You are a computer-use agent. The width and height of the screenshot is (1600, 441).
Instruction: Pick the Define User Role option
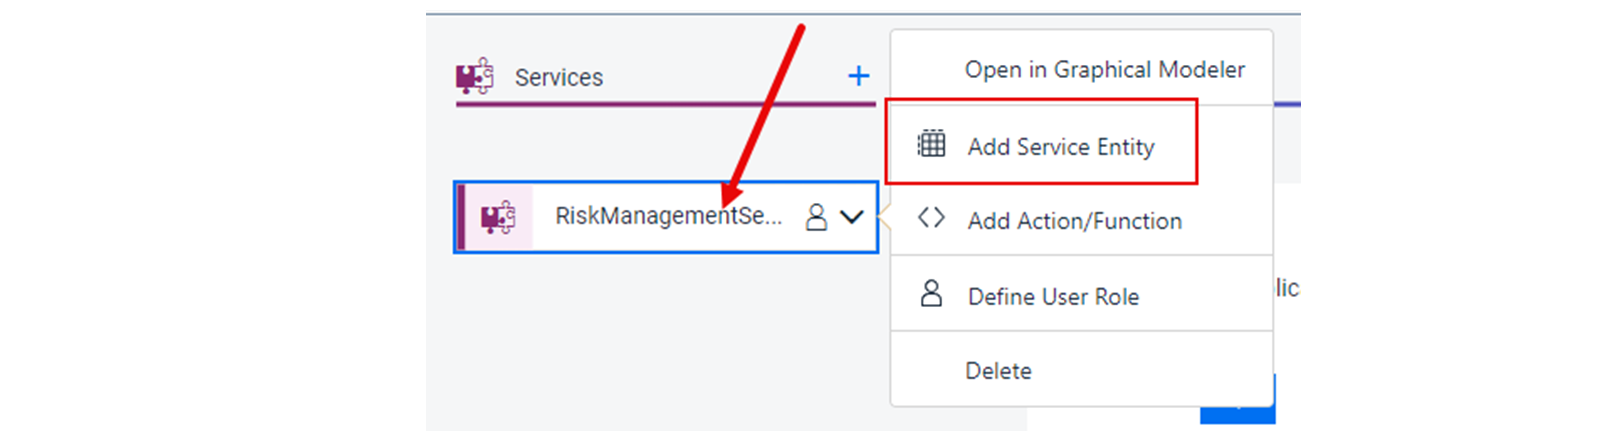pyautogui.click(x=1053, y=297)
